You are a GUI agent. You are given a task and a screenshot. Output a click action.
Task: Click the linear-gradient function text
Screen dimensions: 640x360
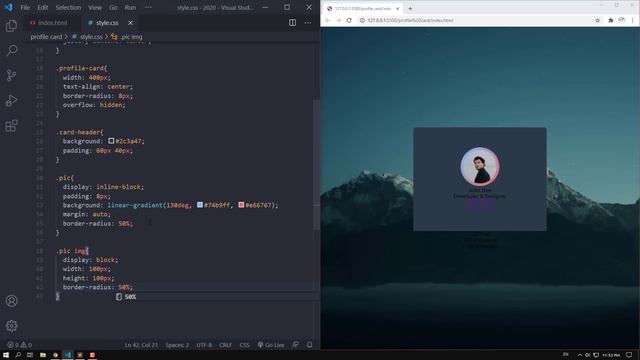pos(135,205)
